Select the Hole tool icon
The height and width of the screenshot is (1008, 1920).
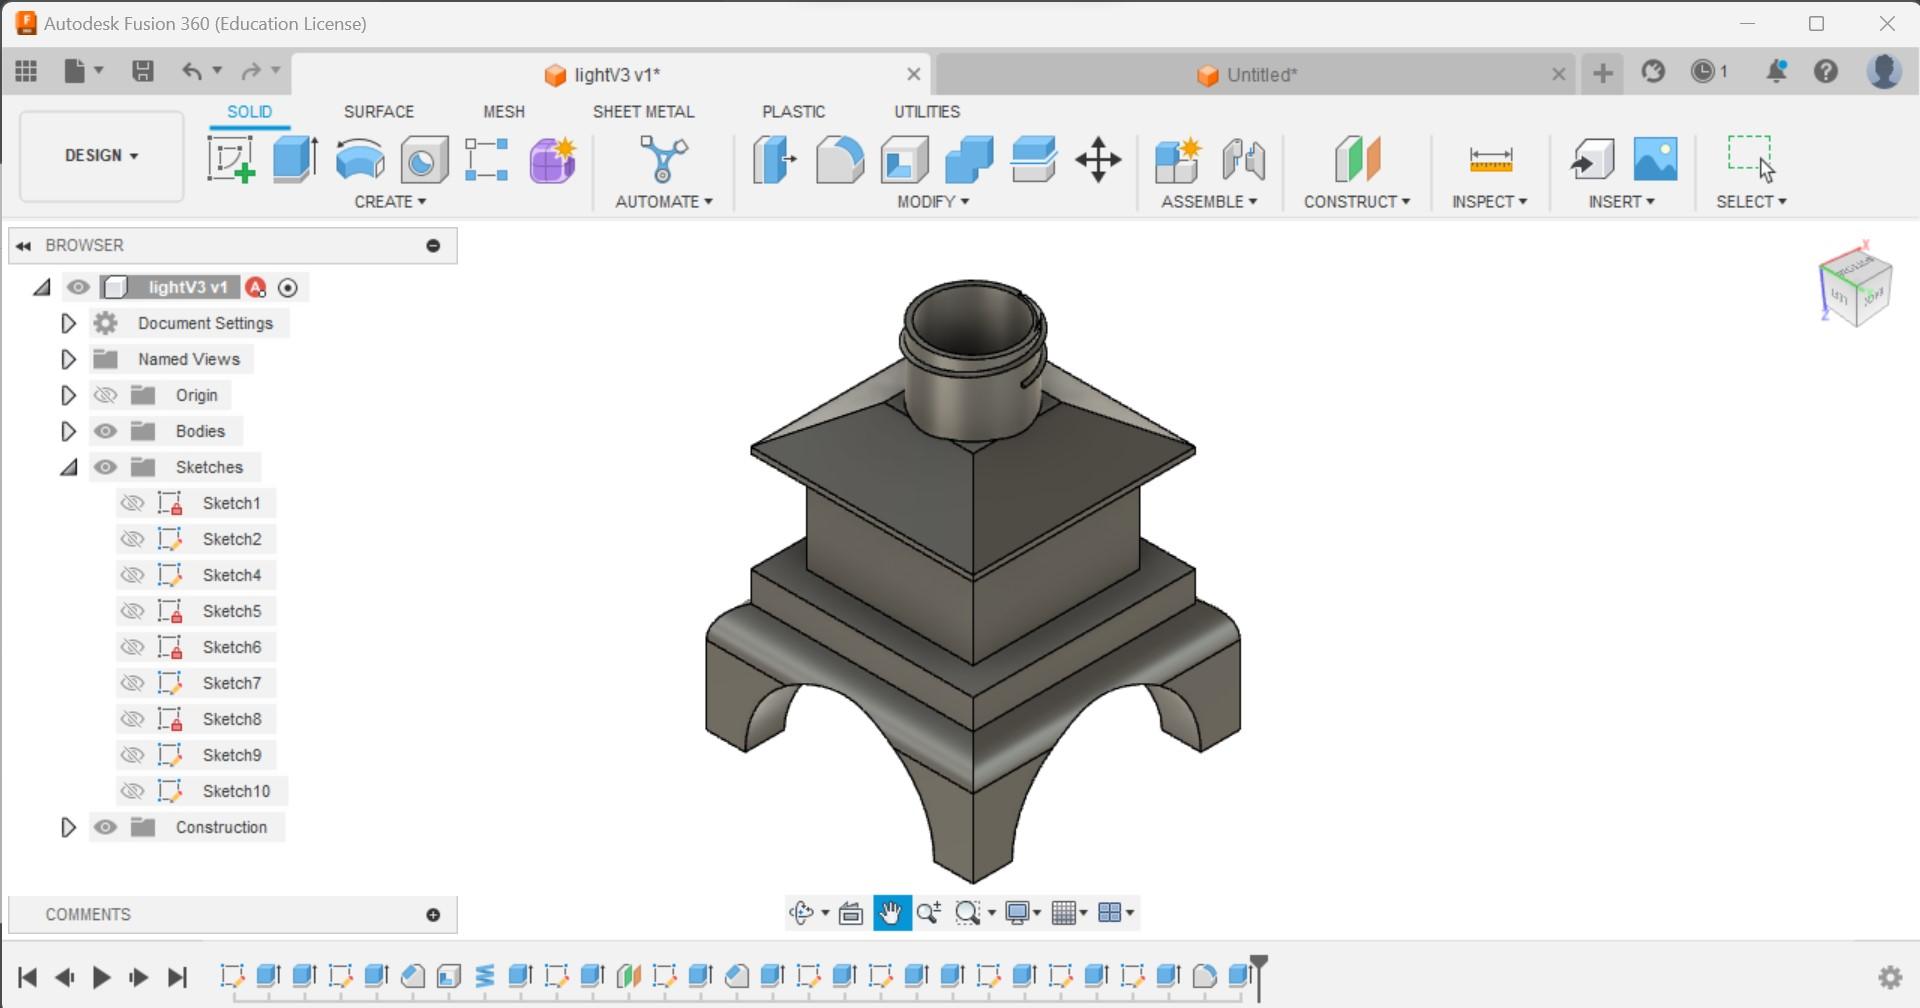[x=424, y=160]
